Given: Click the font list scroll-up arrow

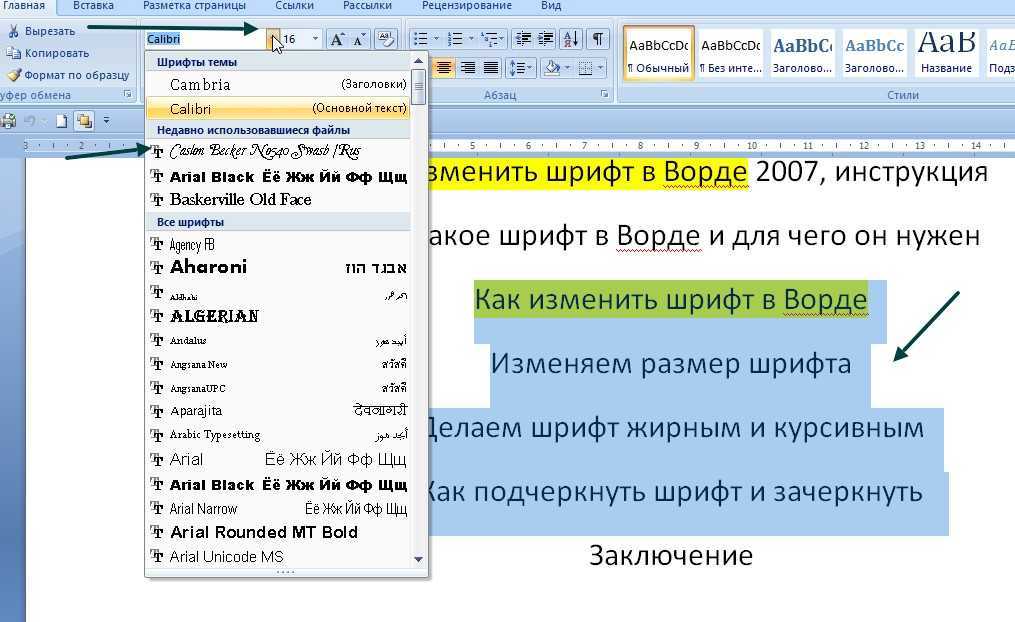Looking at the screenshot, I should pos(419,61).
